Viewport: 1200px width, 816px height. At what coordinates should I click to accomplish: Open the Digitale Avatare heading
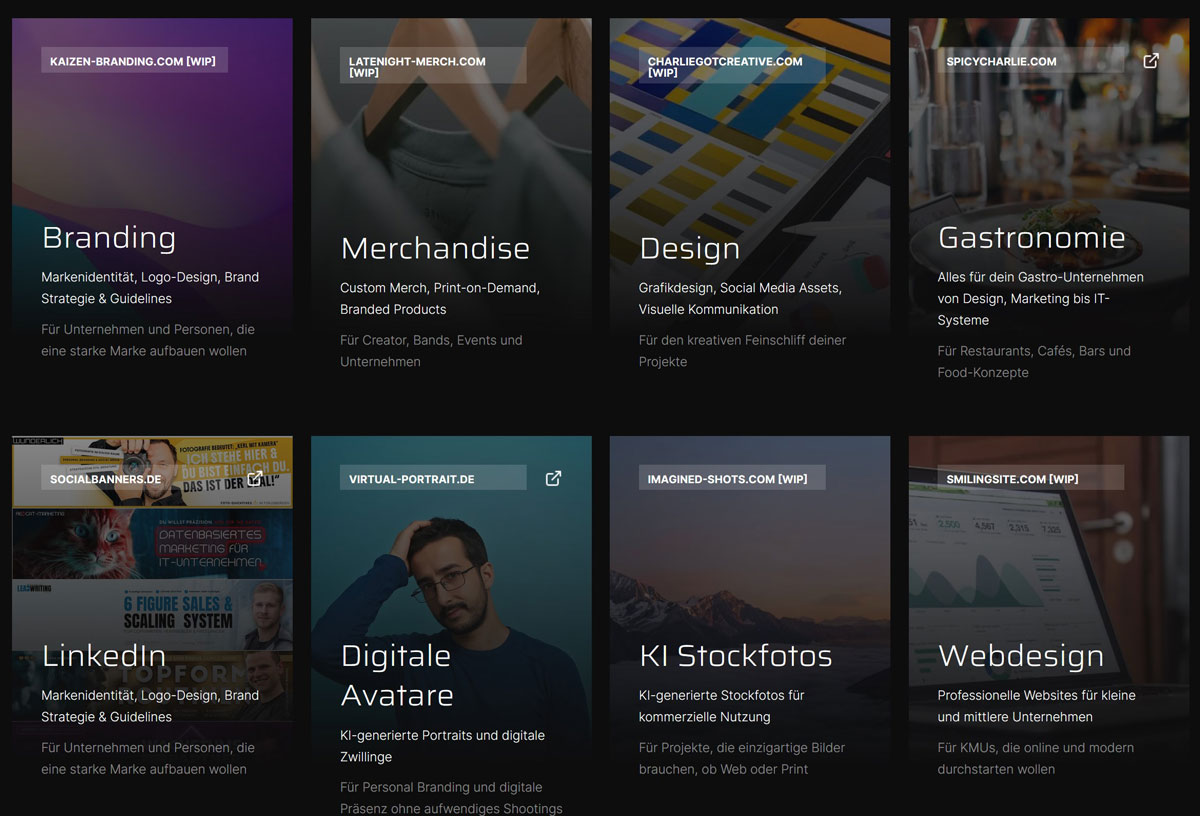pos(397,676)
